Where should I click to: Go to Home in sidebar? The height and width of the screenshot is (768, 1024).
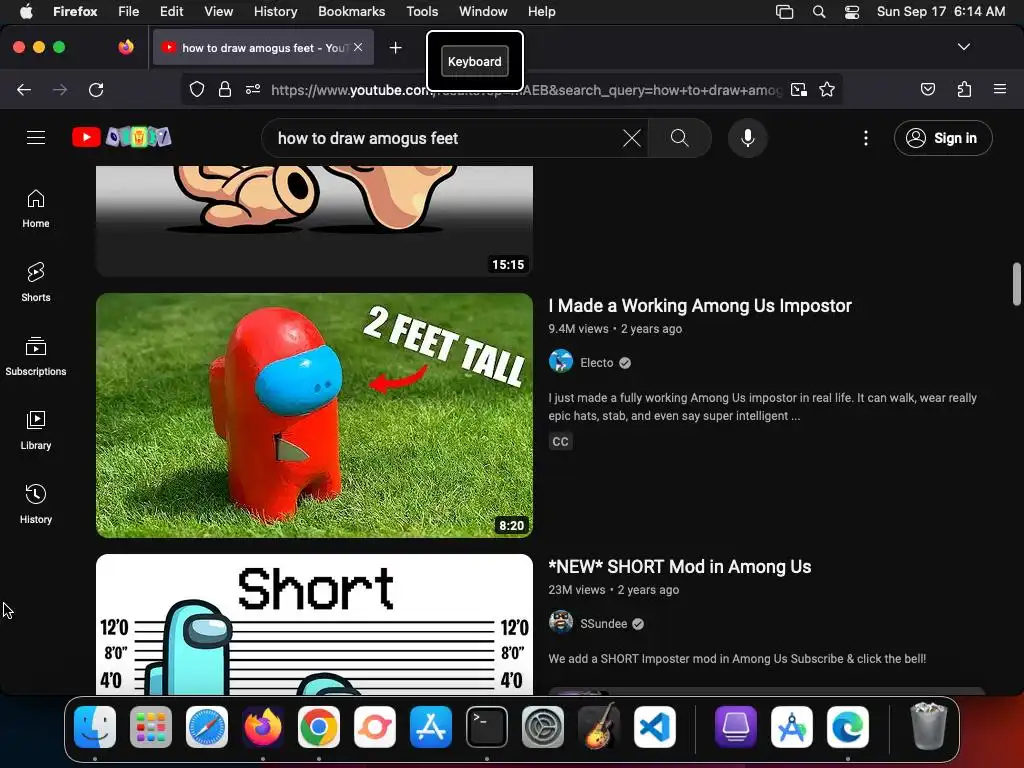(36, 209)
